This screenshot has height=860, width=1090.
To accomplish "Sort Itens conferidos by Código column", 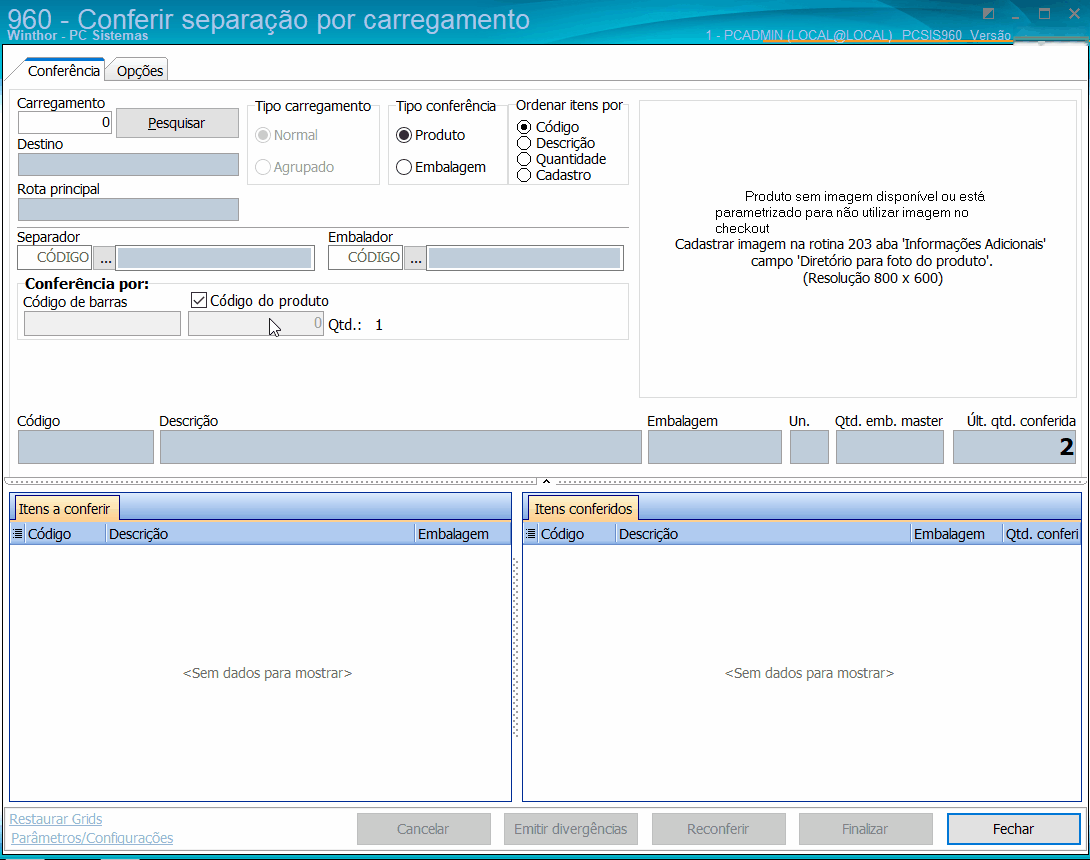I will click(x=577, y=534).
